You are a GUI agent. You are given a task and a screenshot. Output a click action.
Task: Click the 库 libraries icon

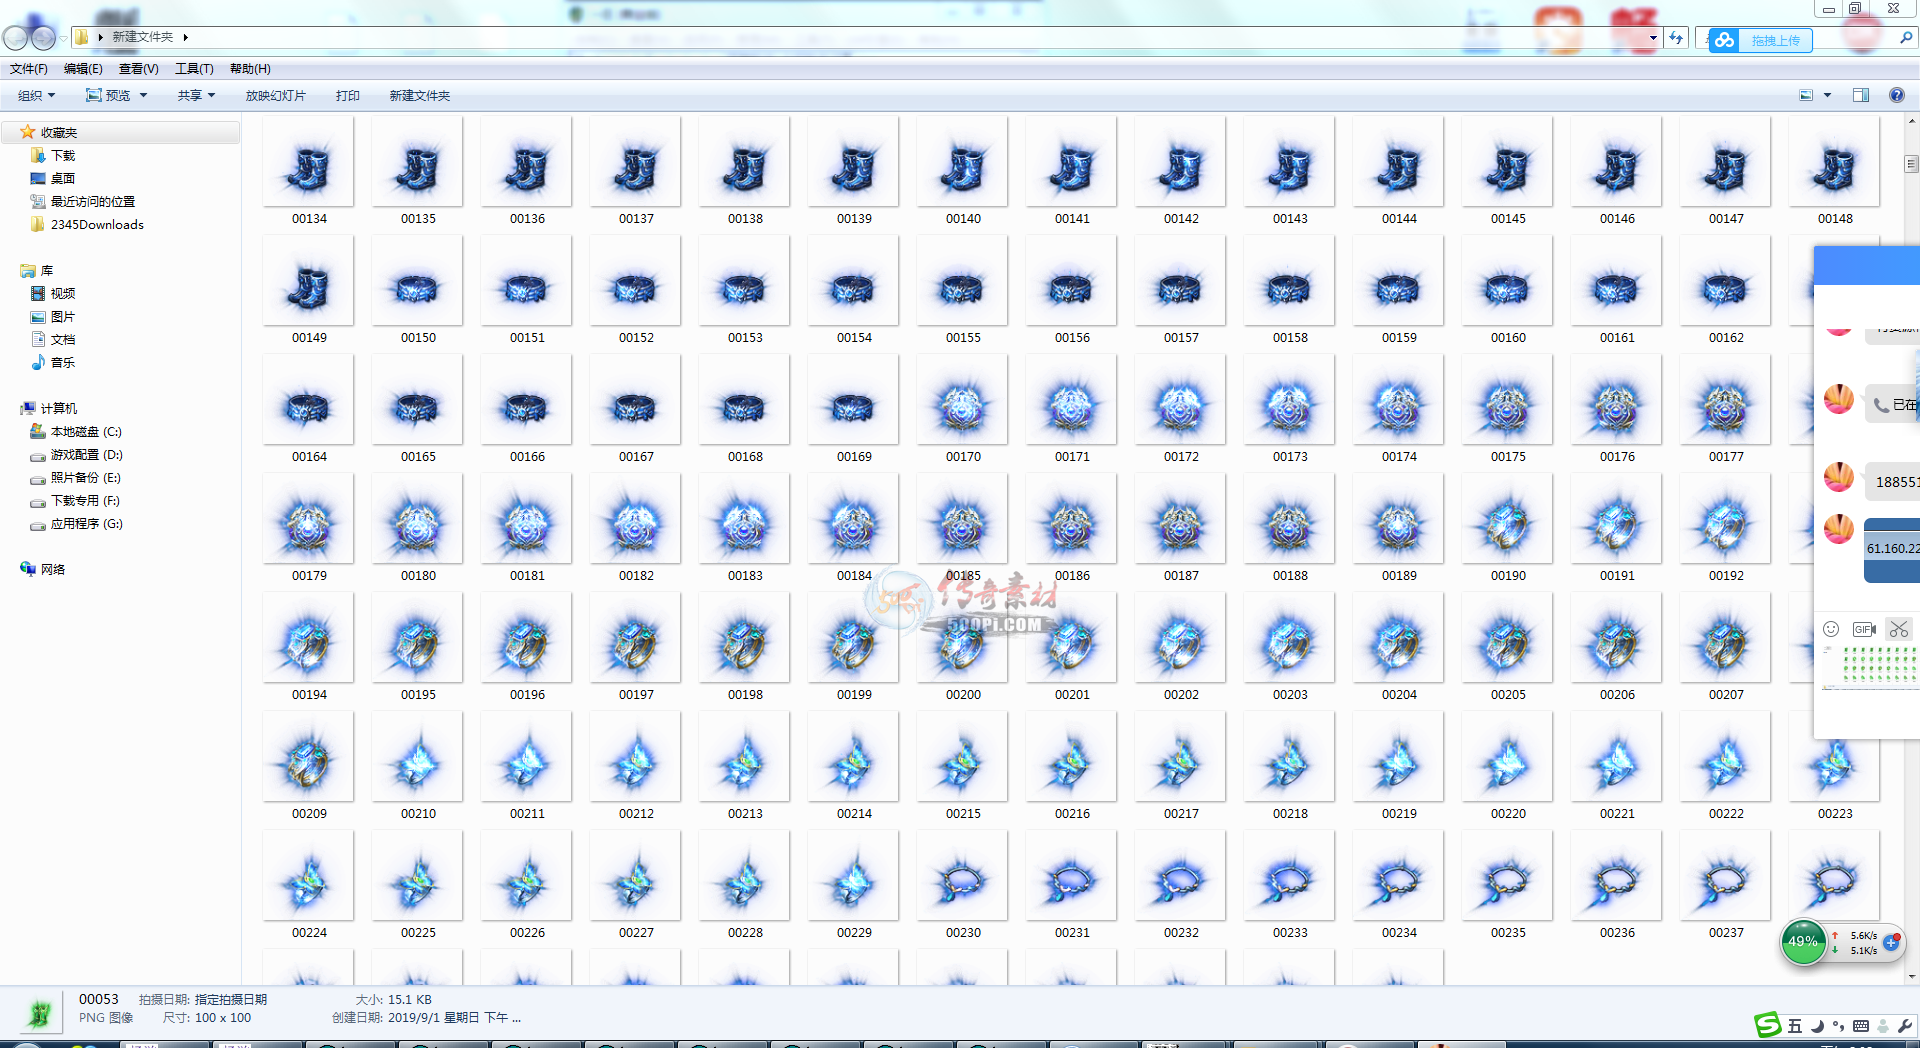click(28, 271)
